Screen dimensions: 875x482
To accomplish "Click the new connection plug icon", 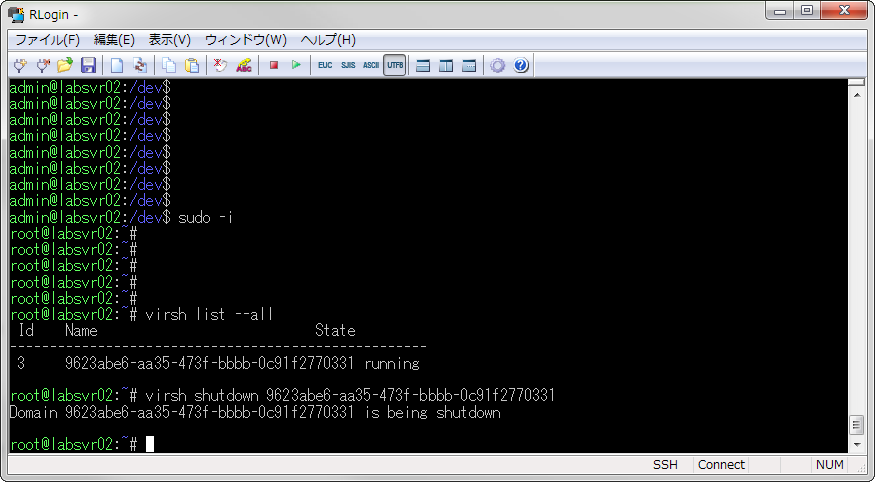I will [x=20, y=66].
